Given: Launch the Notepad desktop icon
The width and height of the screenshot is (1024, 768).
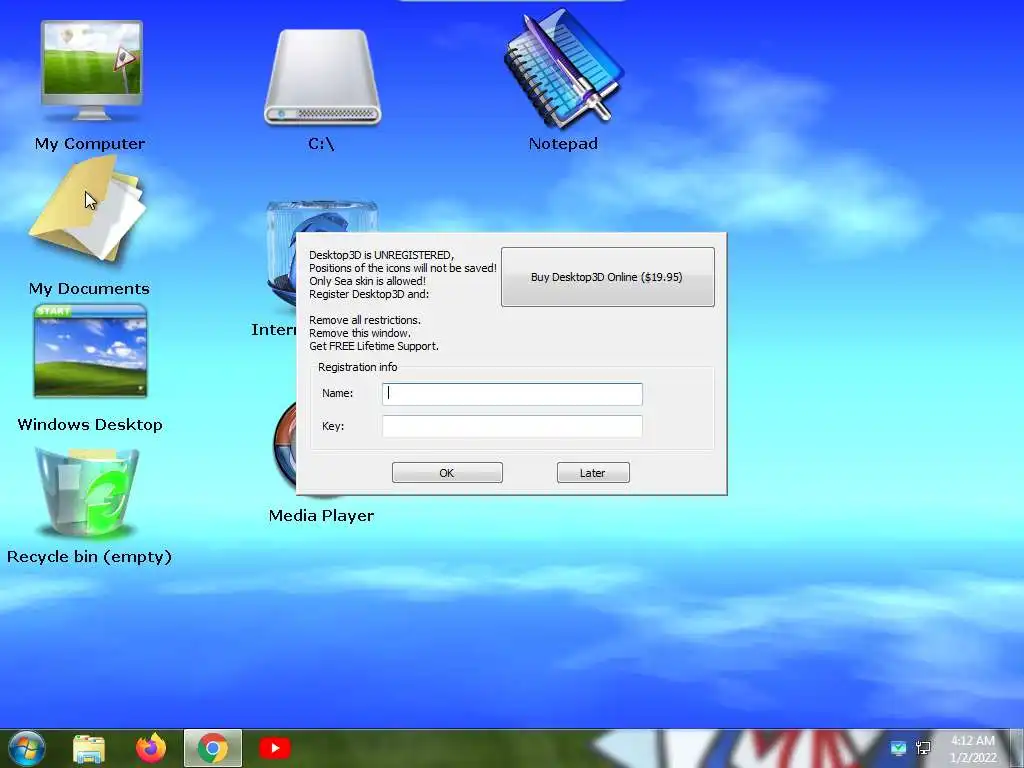Looking at the screenshot, I should click(x=564, y=68).
